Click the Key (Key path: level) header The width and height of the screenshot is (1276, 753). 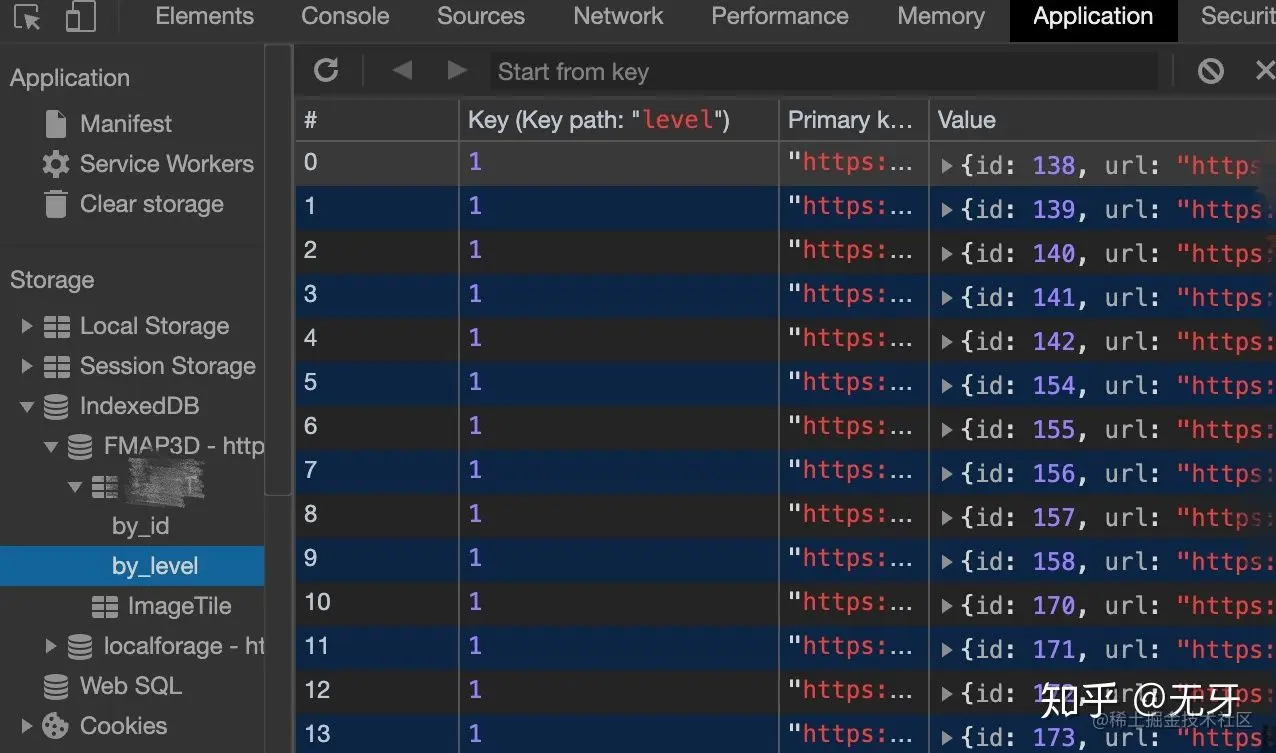click(x=619, y=120)
